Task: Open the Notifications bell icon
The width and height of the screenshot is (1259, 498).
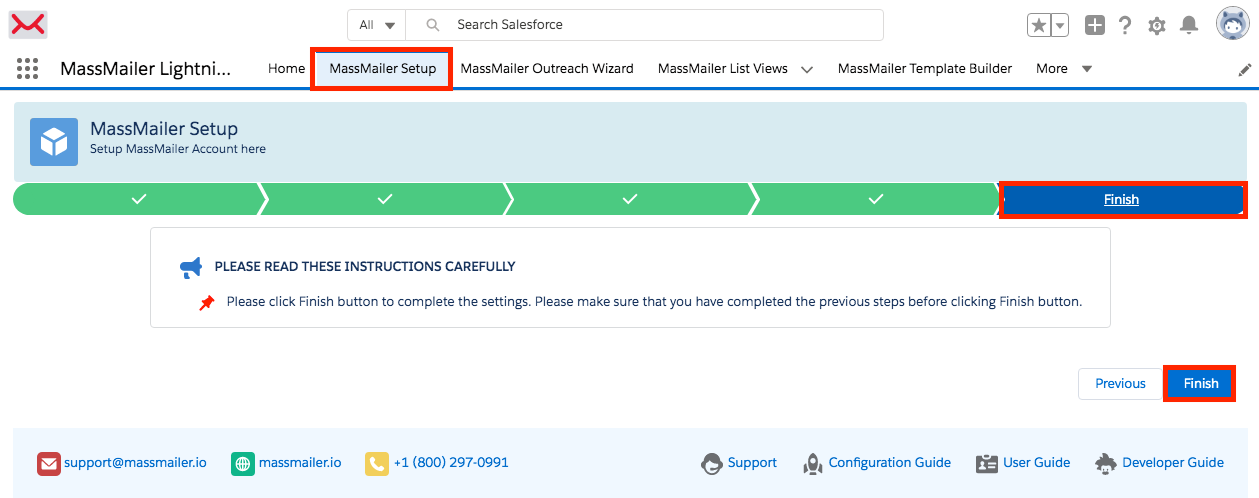Action: pos(1189,26)
